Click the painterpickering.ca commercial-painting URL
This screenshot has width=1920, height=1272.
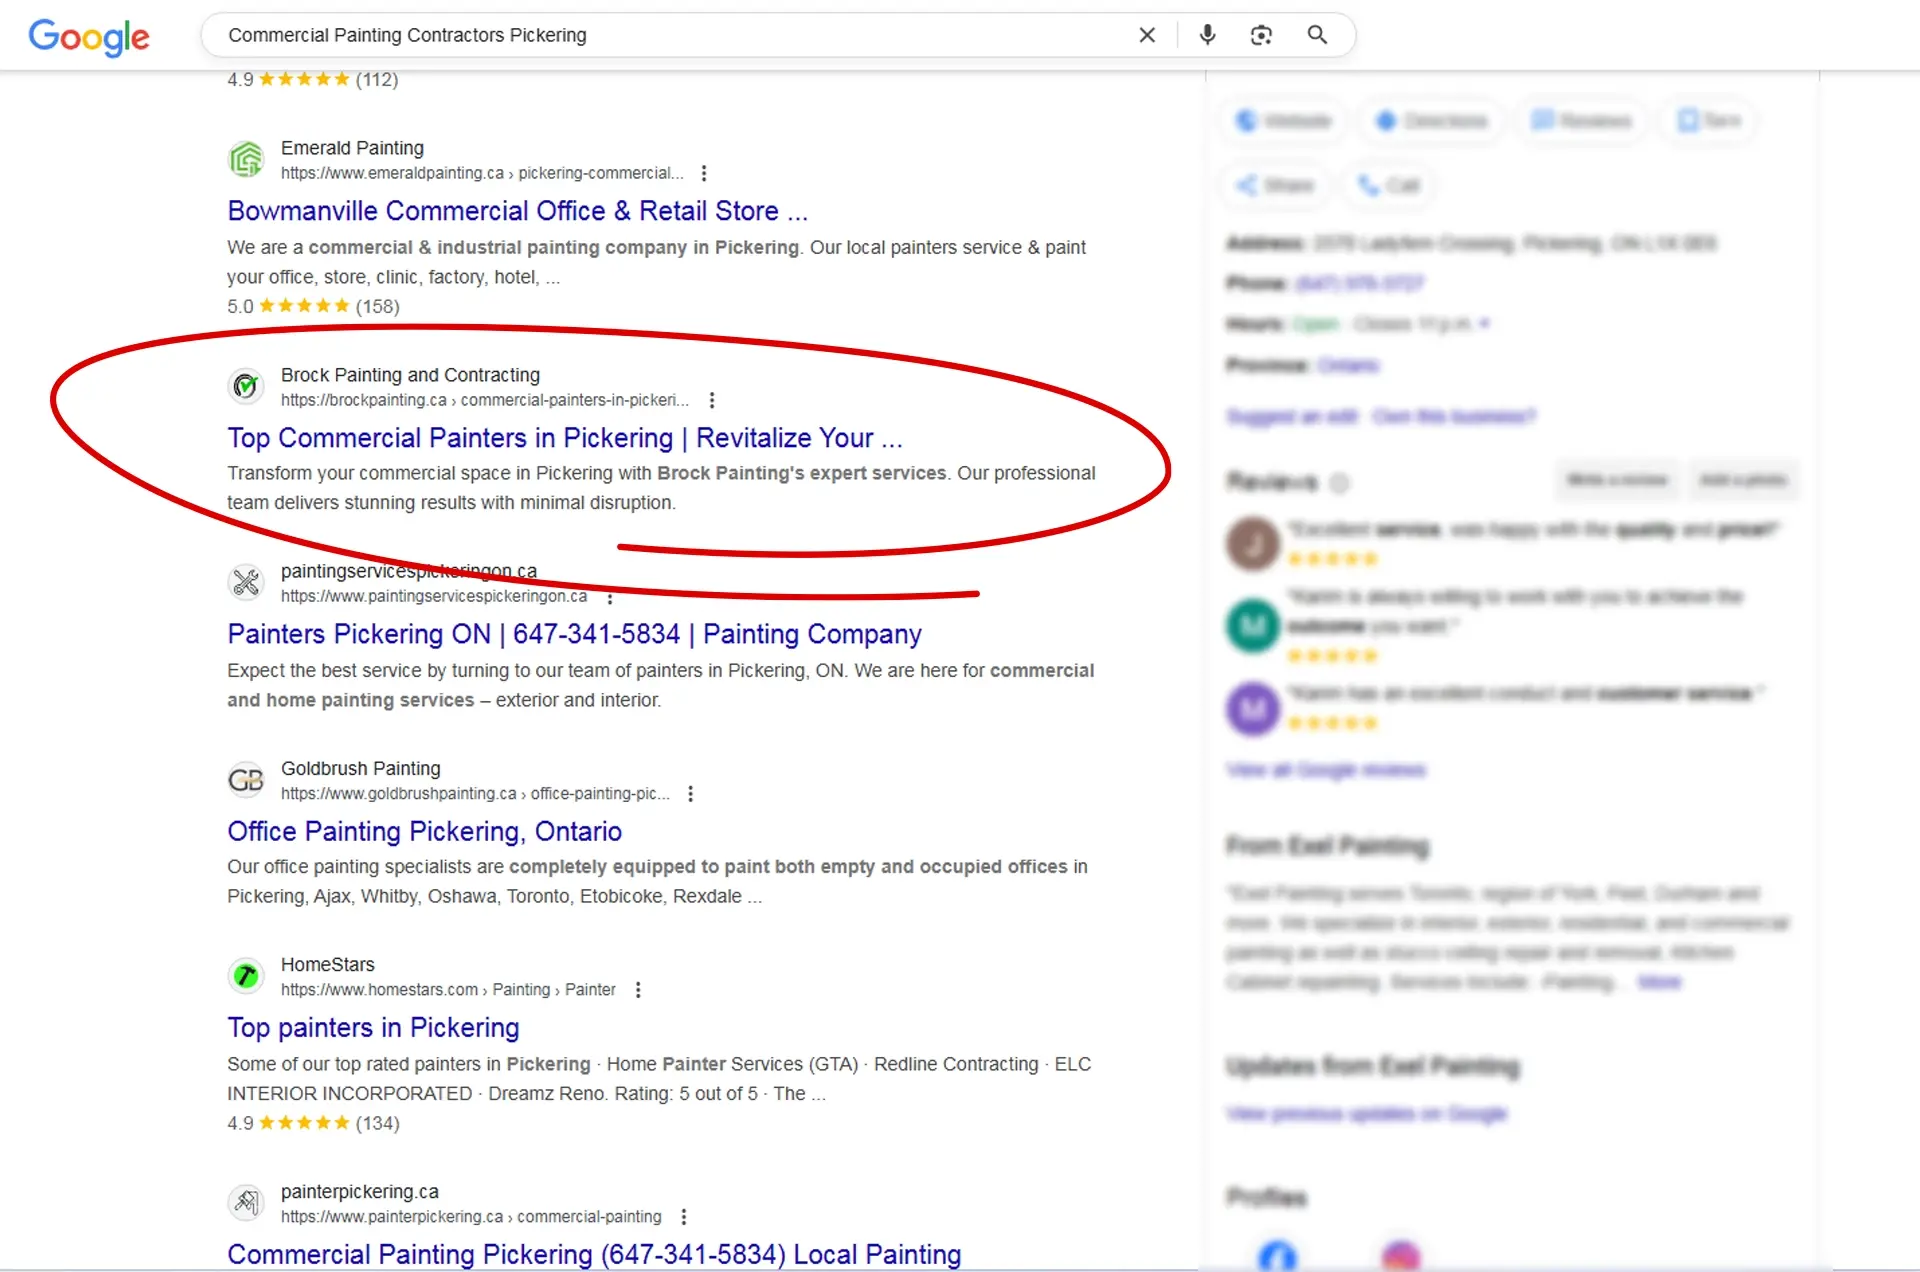[x=471, y=1216]
